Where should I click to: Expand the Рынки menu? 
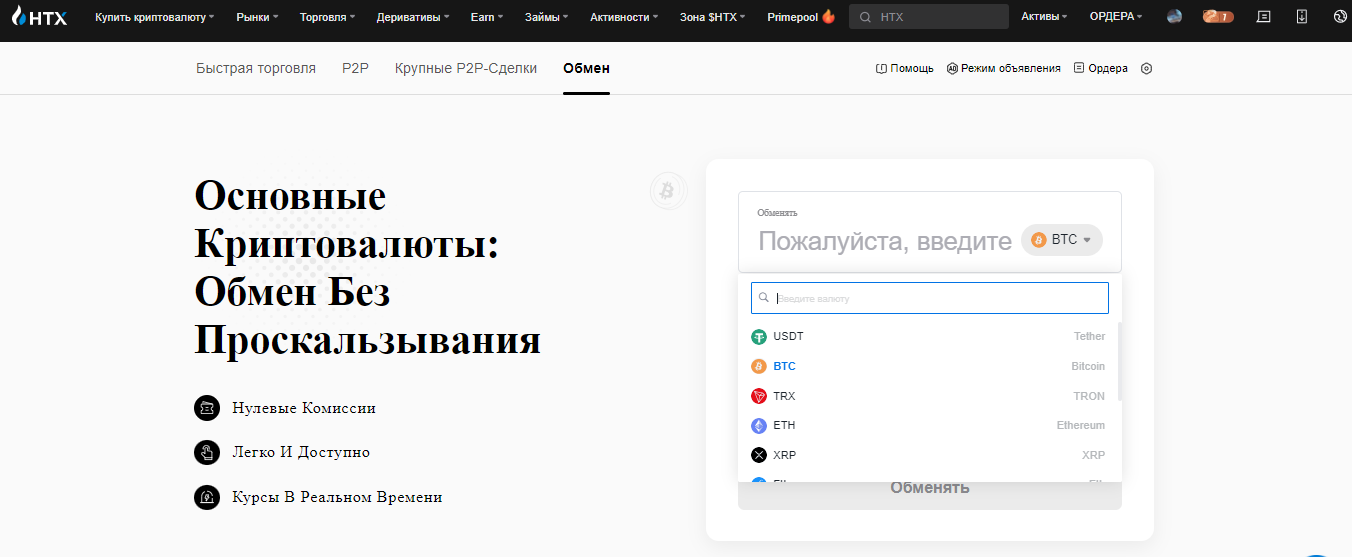pos(257,17)
